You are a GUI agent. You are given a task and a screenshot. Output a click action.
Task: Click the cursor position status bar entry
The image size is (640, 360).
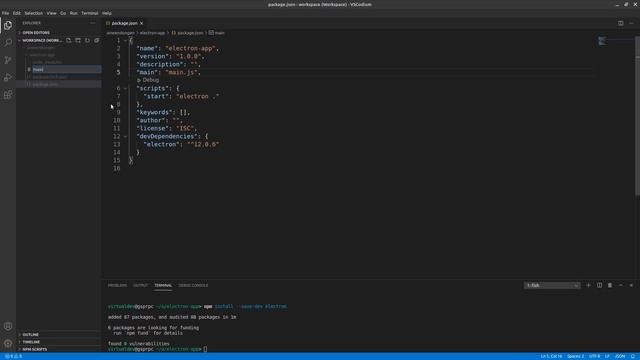tap(551, 356)
